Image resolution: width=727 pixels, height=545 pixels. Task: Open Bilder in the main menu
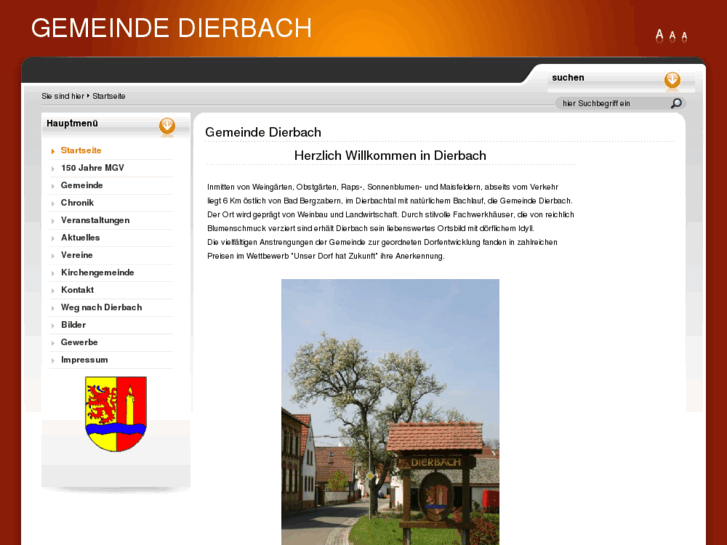click(73, 325)
